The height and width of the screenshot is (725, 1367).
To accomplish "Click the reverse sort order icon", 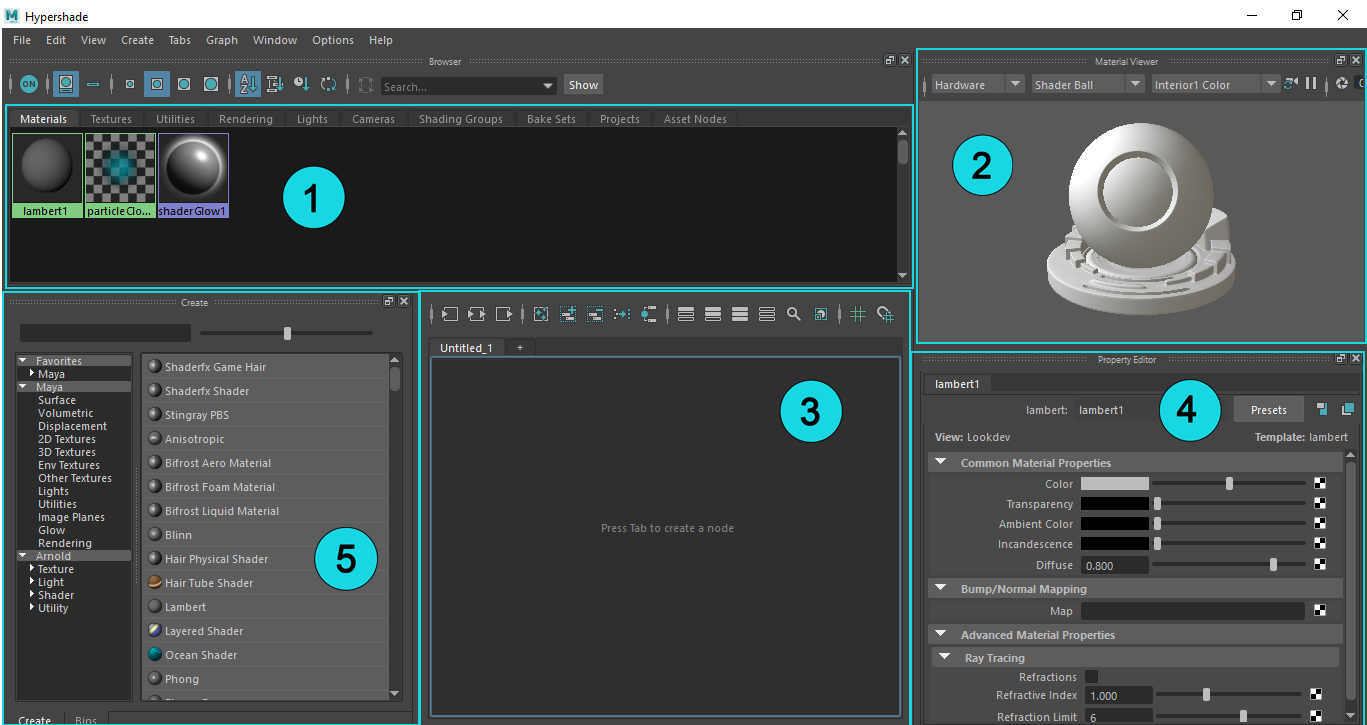I will click(x=328, y=85).
